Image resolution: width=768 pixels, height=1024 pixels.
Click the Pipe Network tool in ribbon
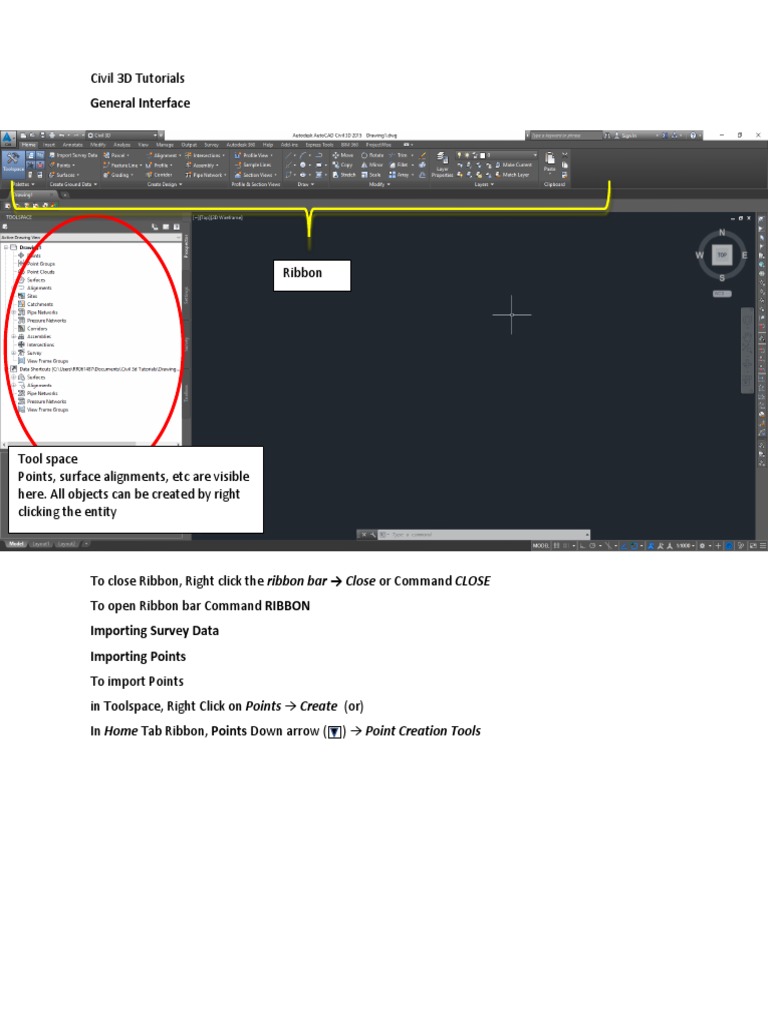coord(206,175)
